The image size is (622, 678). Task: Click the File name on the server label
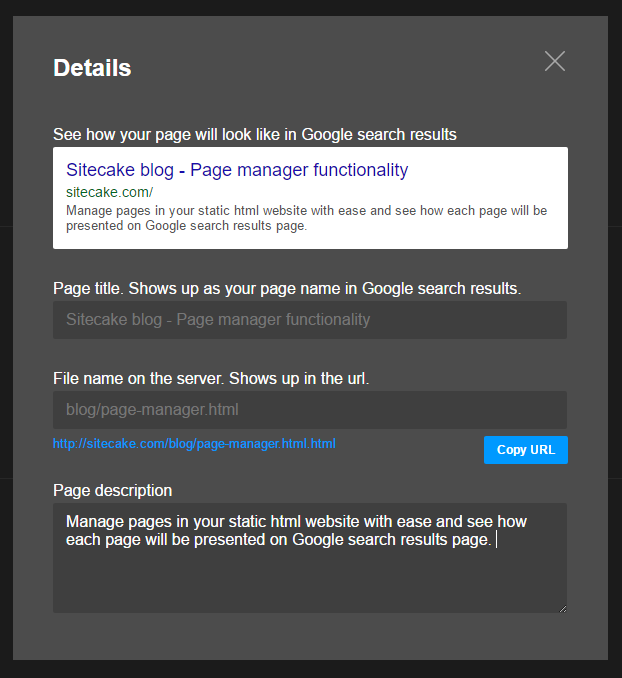(211, 378)
